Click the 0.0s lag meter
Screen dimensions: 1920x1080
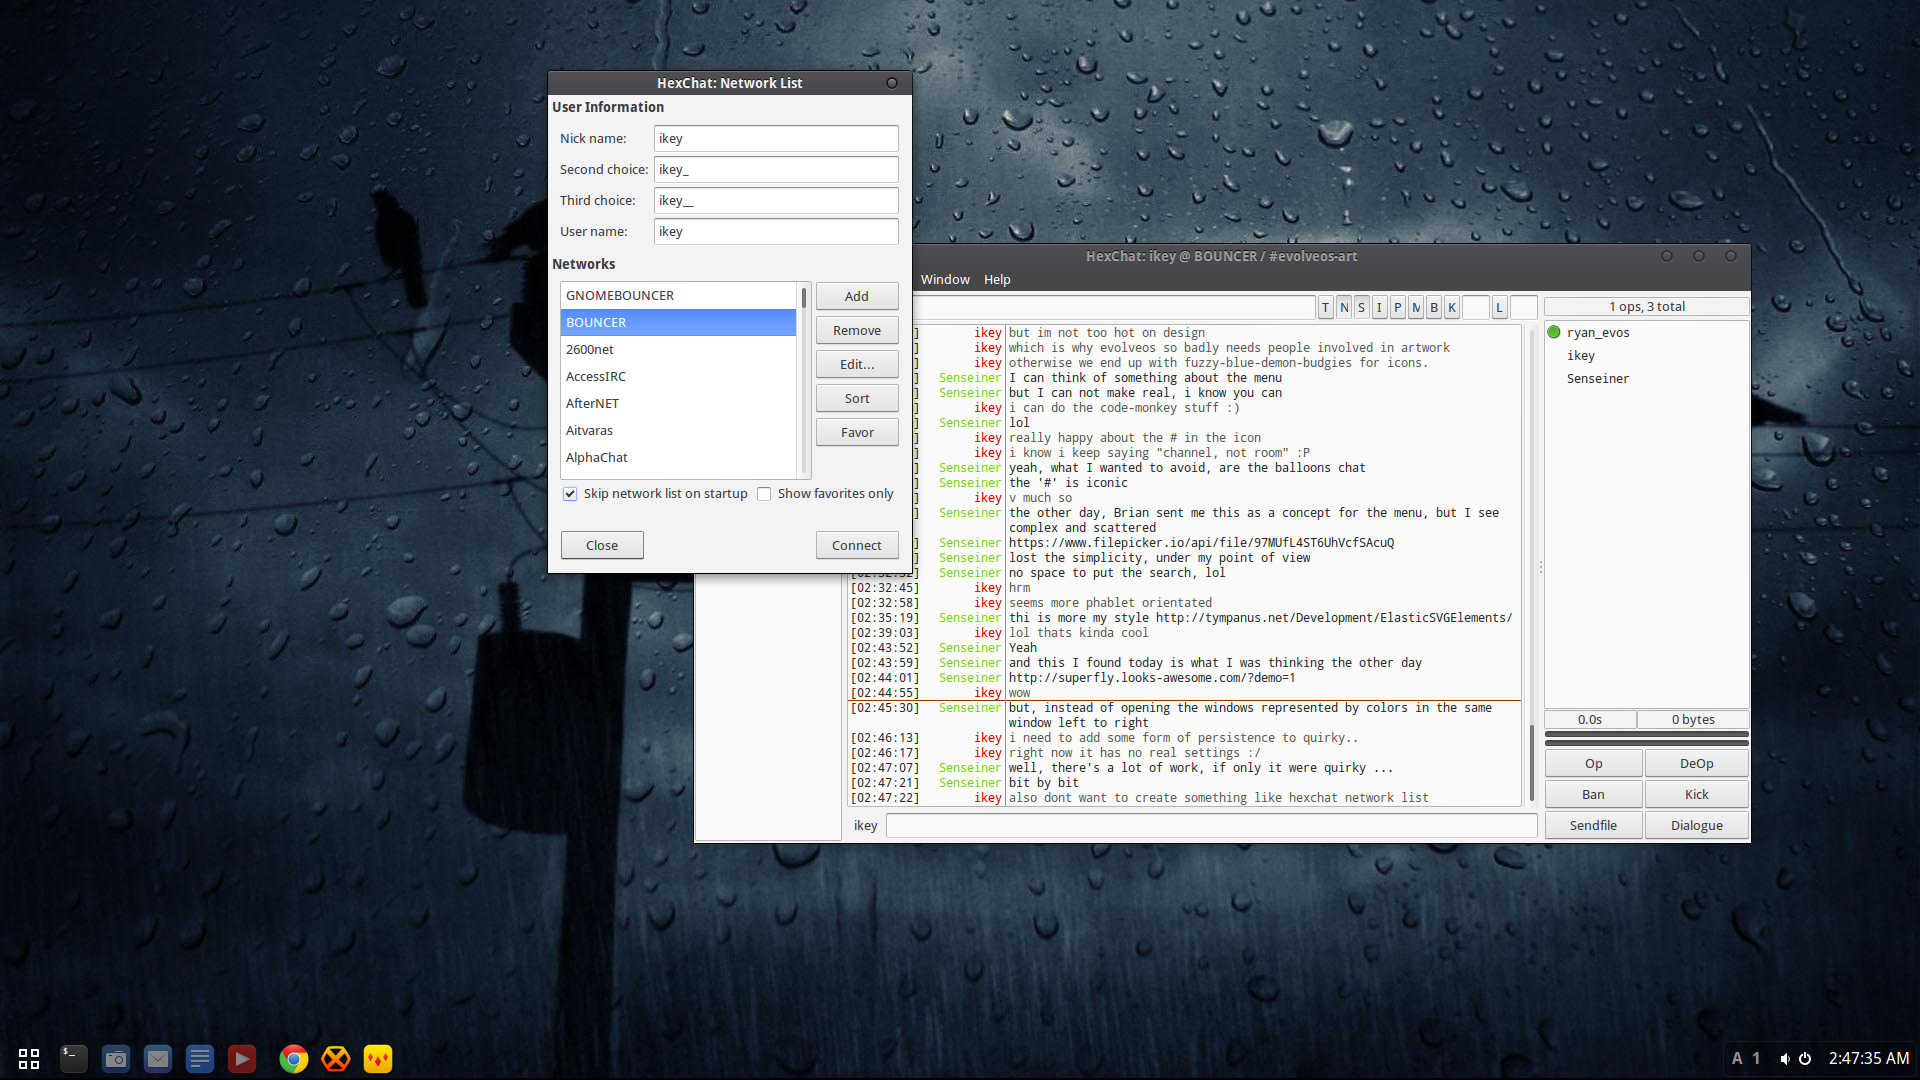[x=1590, y=719]
